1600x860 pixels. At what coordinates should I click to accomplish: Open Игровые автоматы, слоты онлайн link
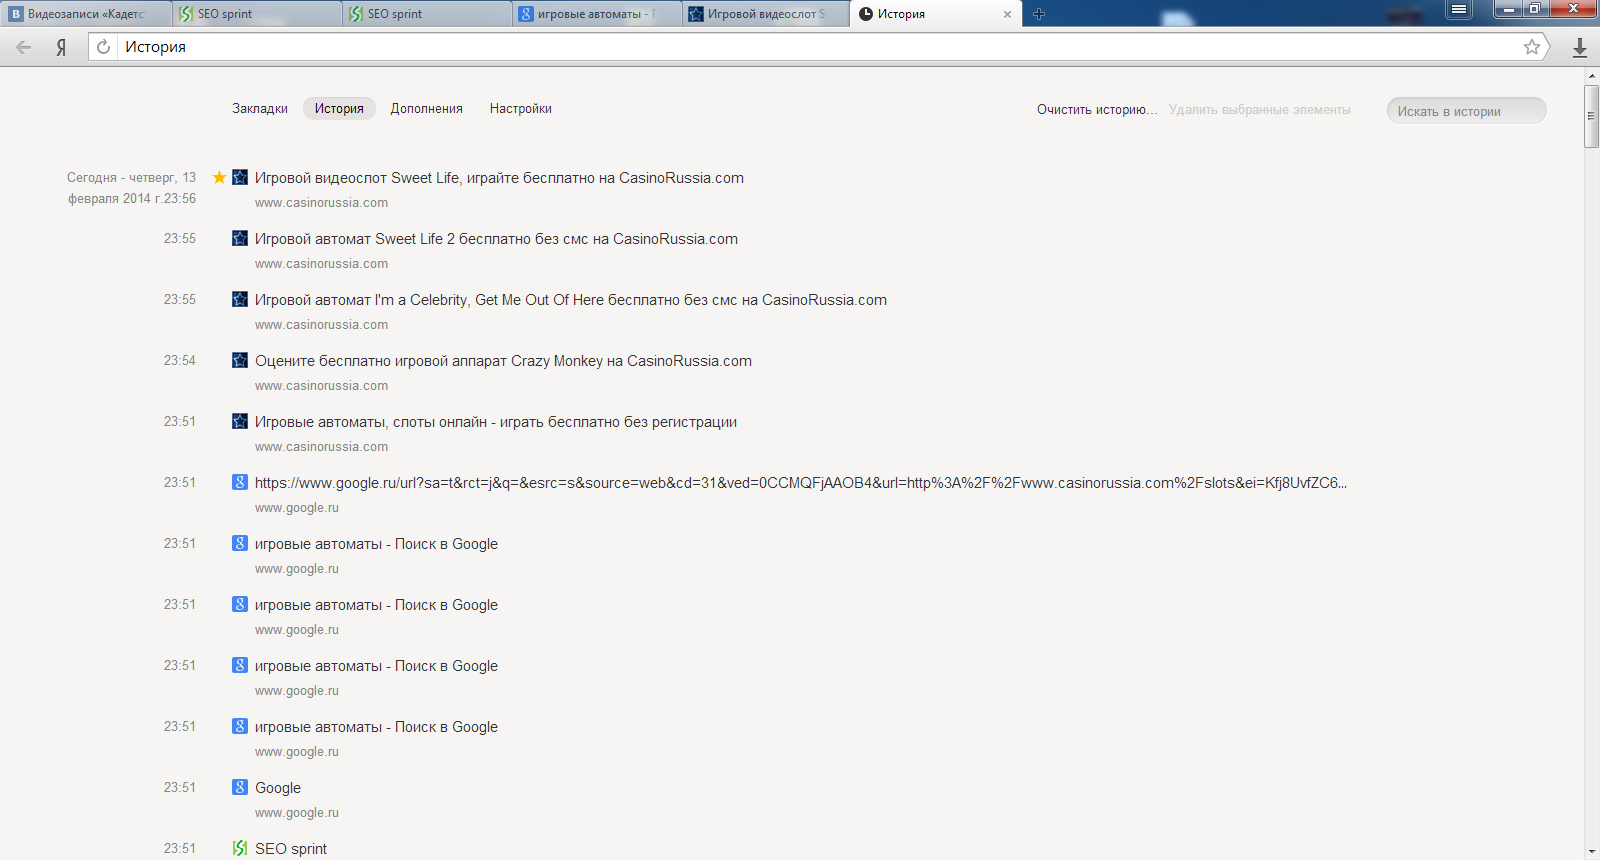click(496, 422)
